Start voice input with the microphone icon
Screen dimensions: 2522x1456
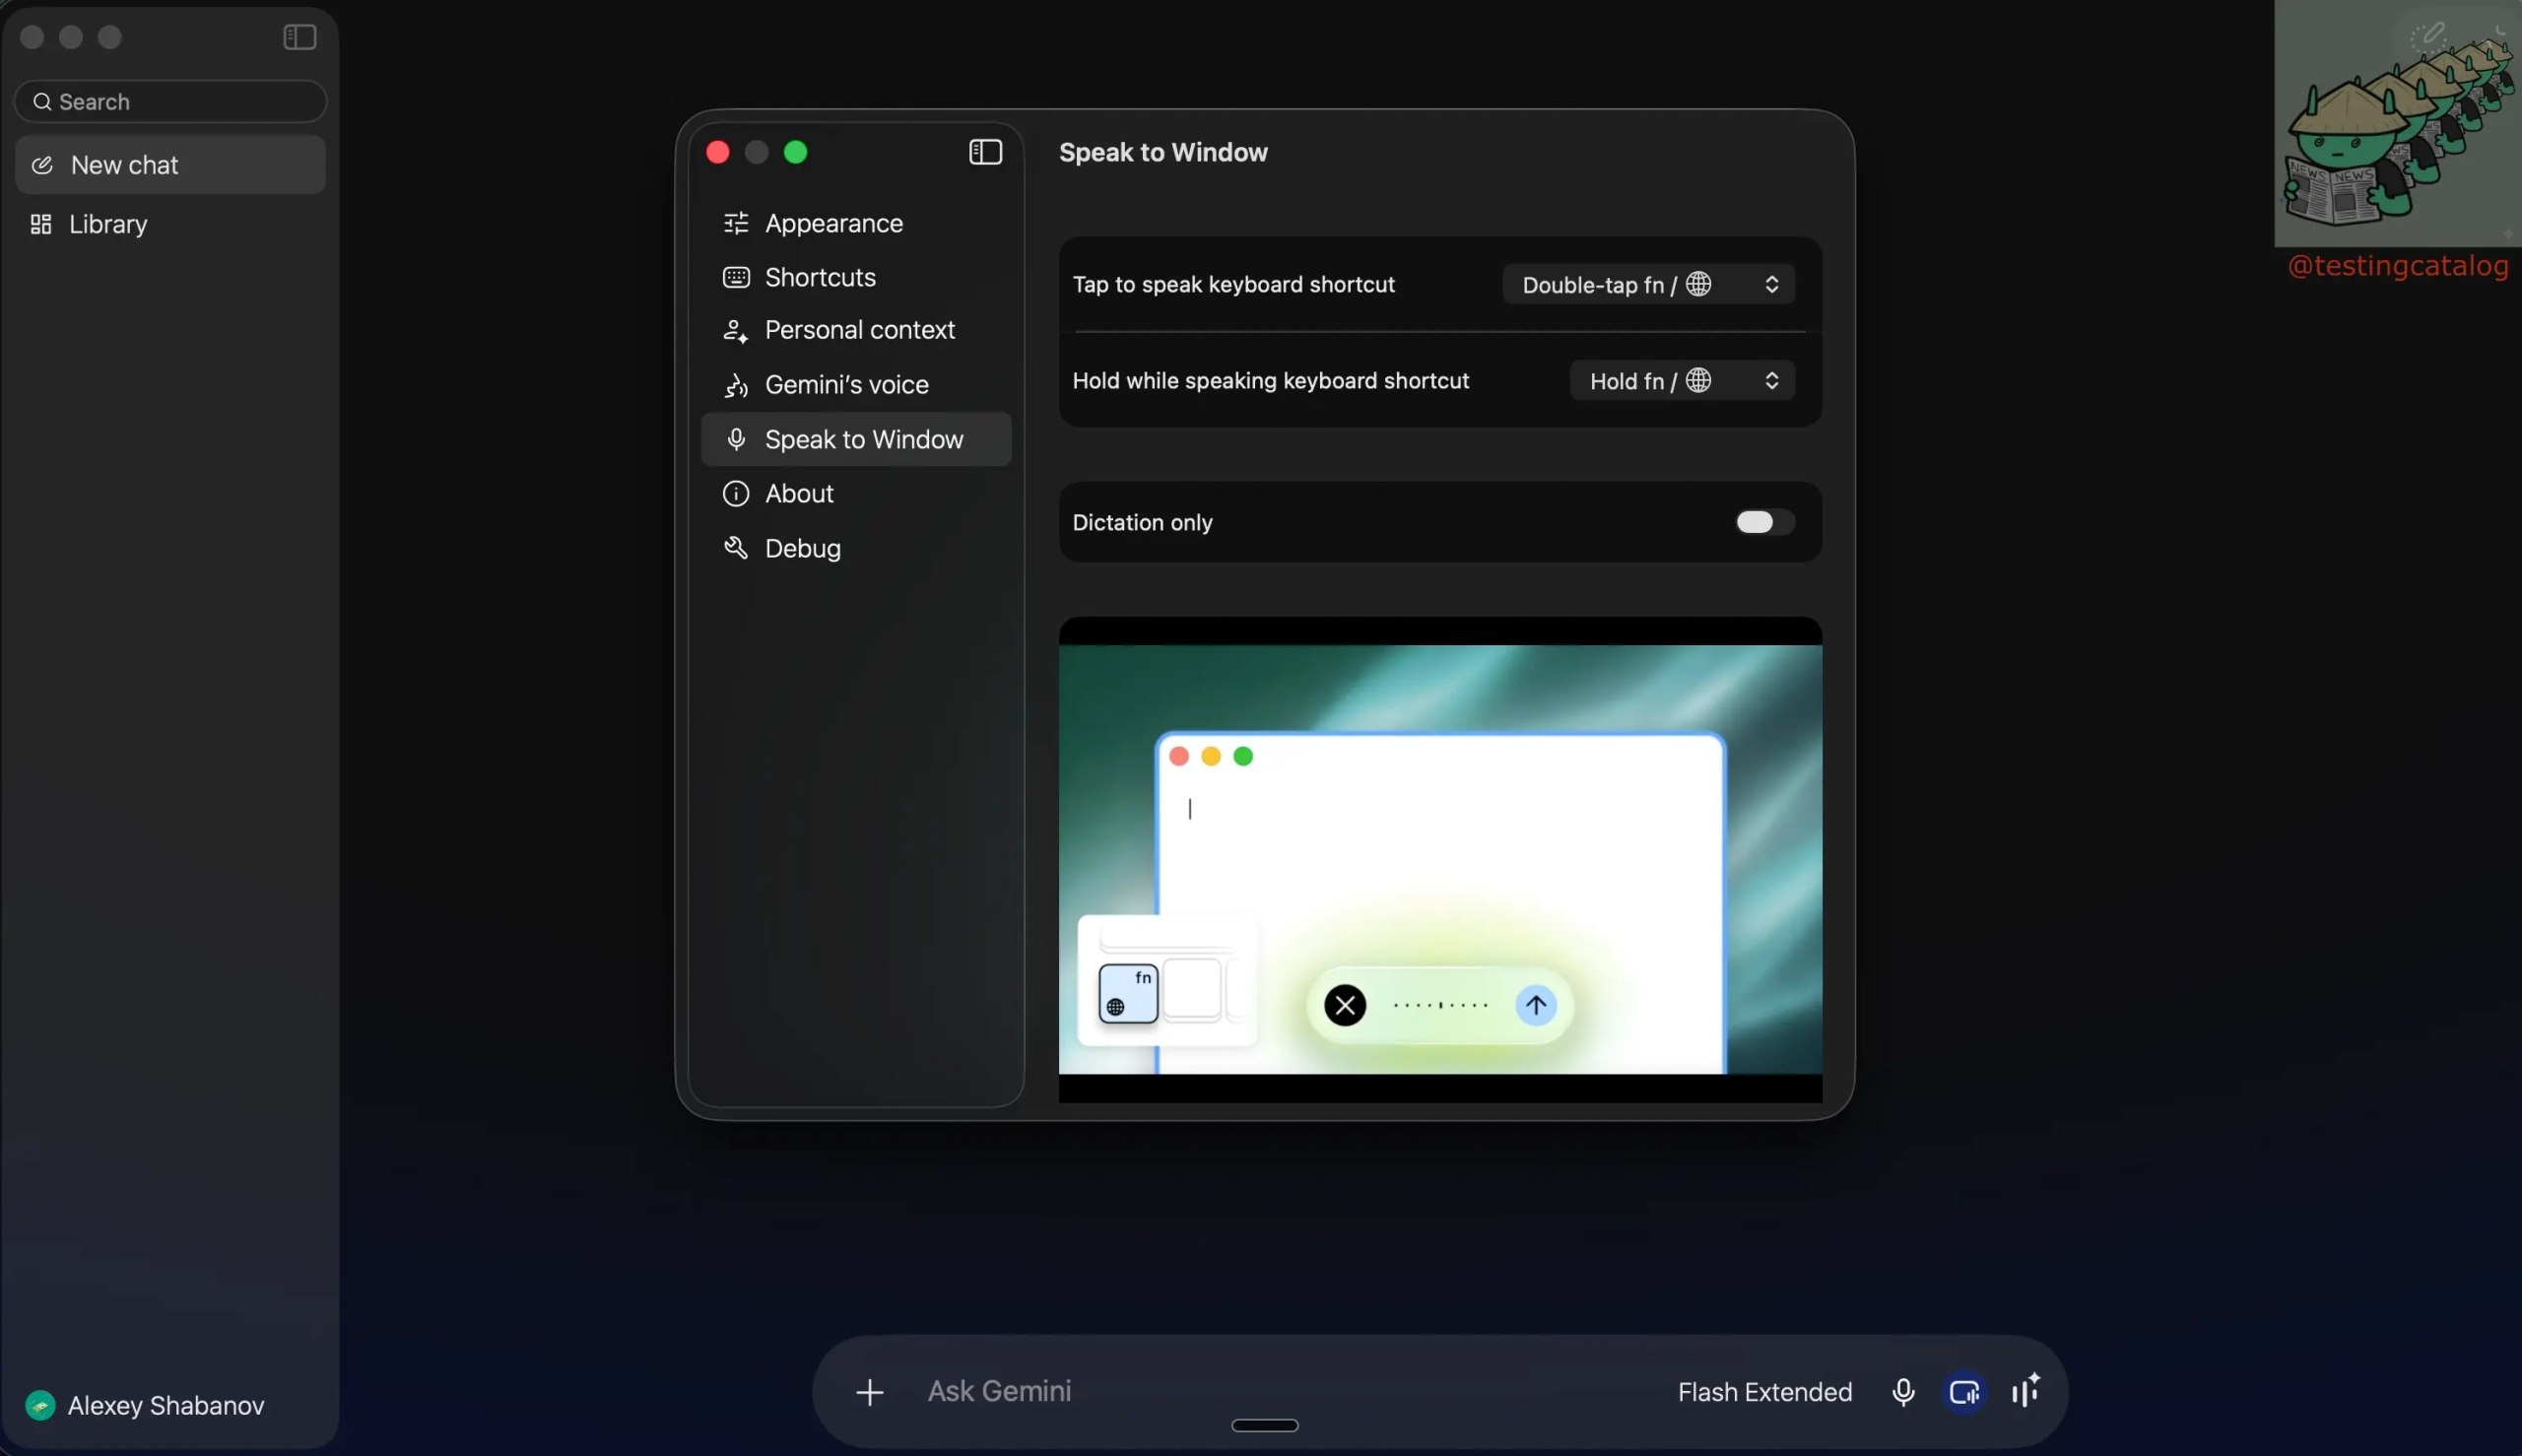[1903, 1392]
